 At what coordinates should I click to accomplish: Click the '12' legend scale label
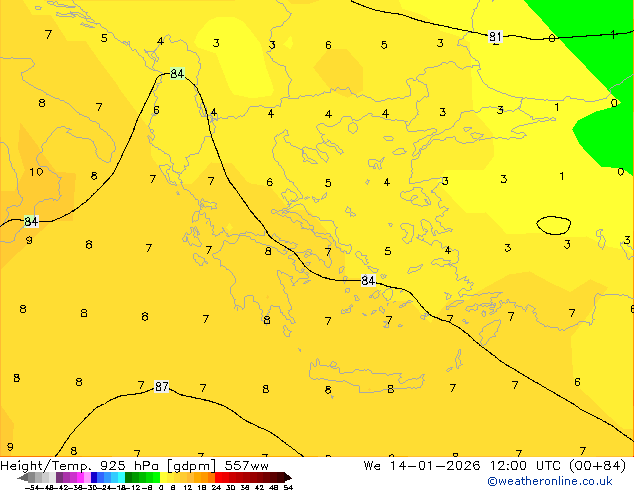(x=189, y=488)
